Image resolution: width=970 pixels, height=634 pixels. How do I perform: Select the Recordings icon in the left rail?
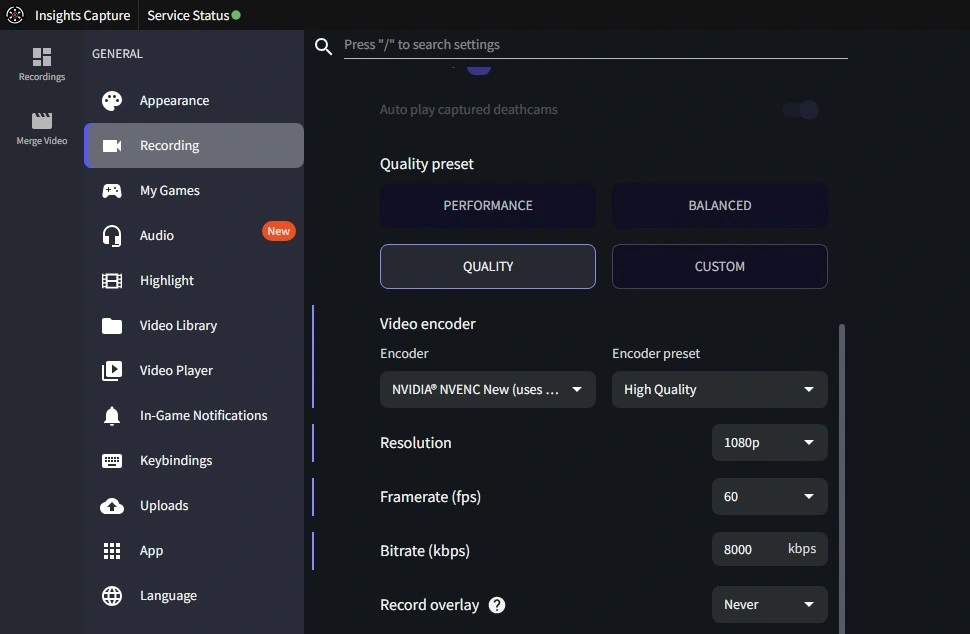41,57
